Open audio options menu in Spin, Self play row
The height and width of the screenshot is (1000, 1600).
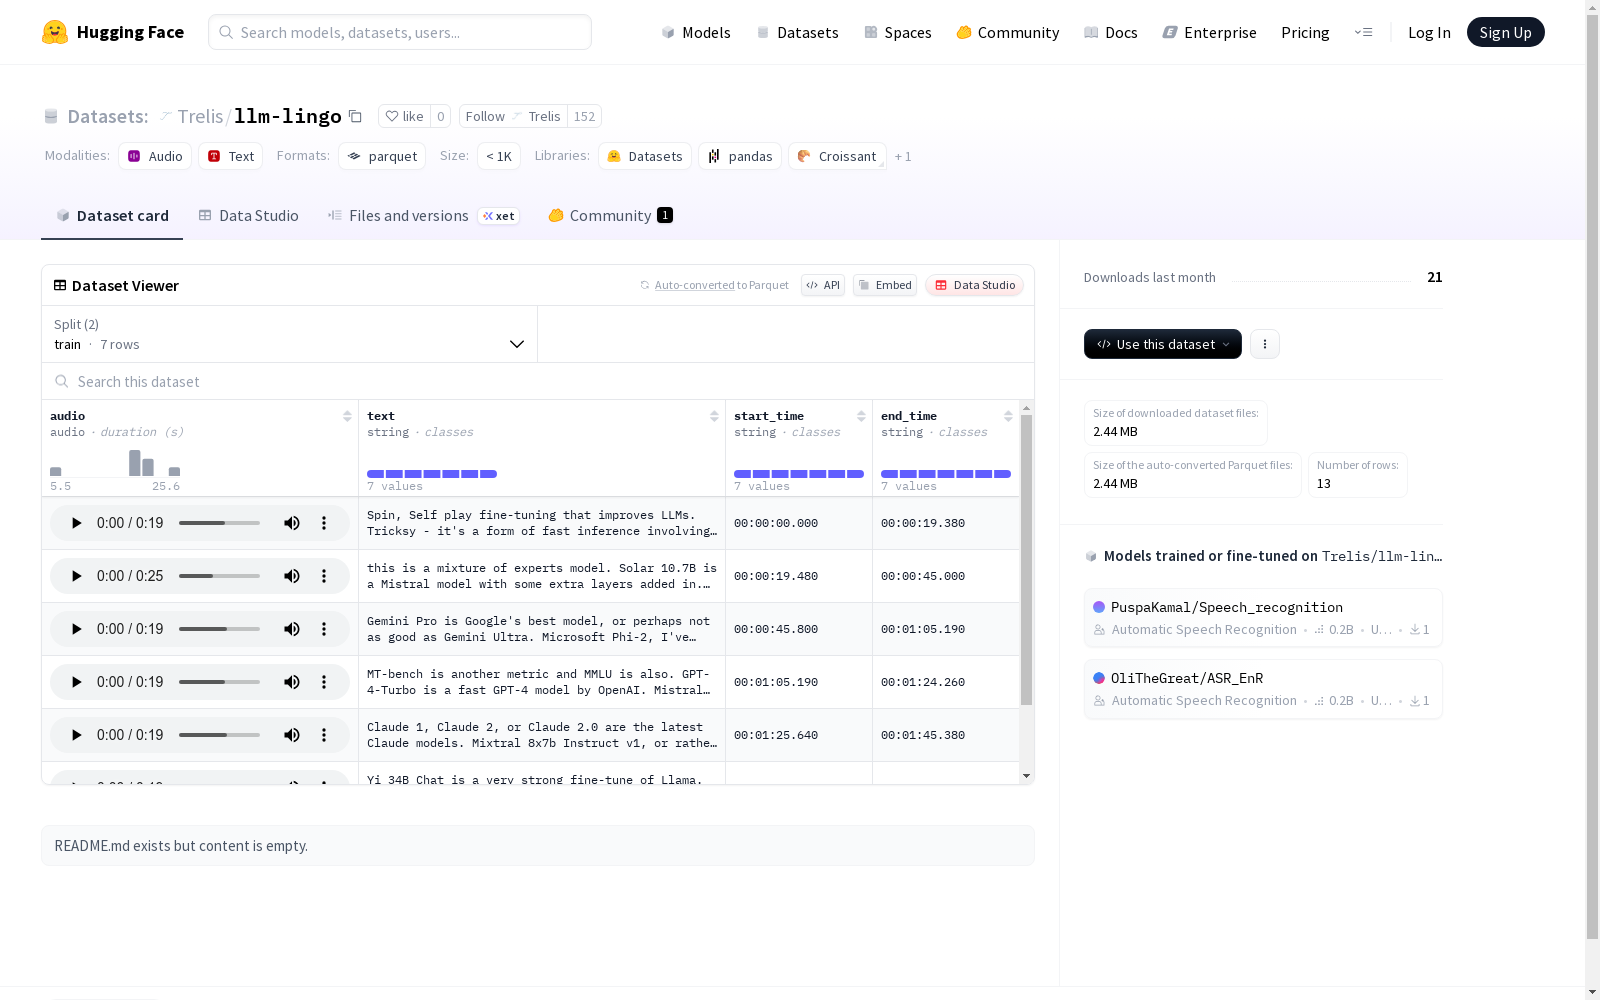[x=324, y=523]
